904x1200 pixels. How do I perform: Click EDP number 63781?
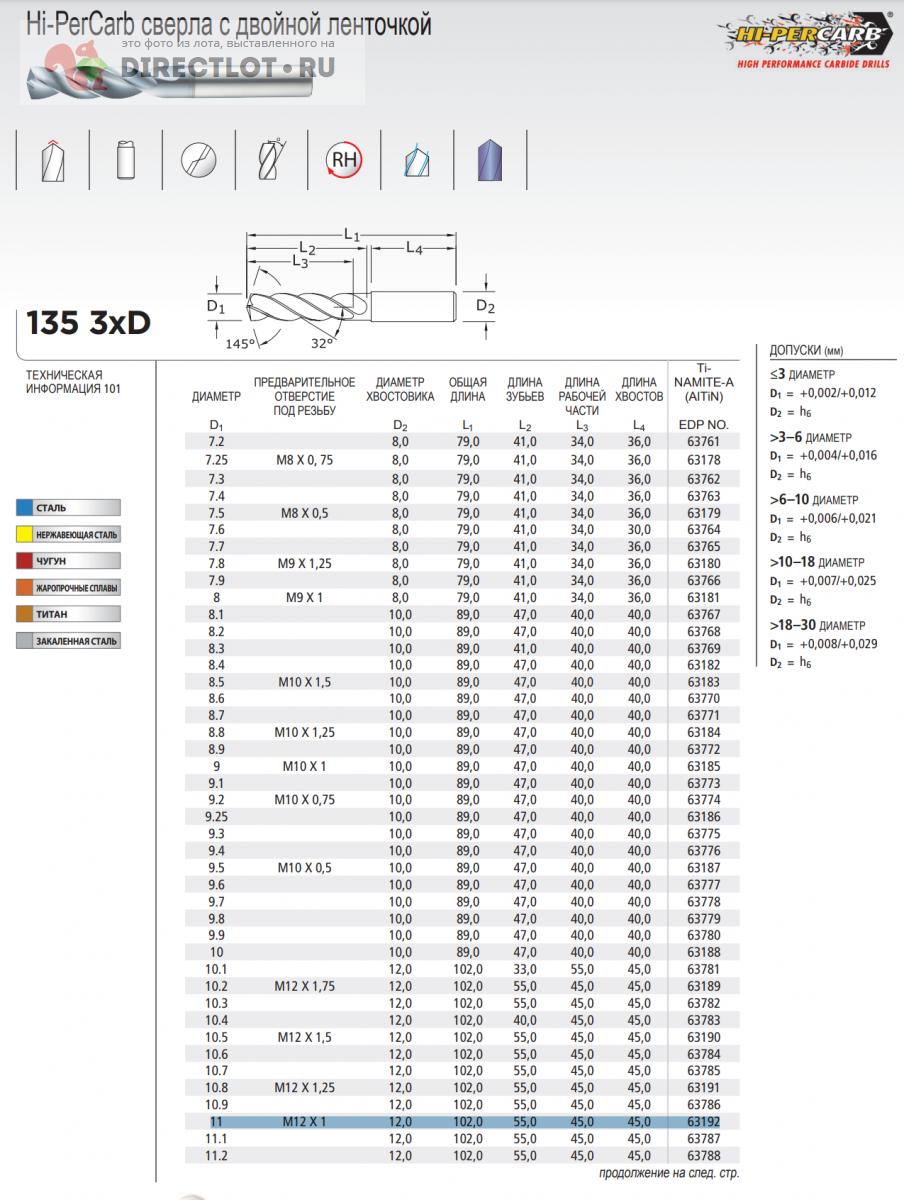704,971
